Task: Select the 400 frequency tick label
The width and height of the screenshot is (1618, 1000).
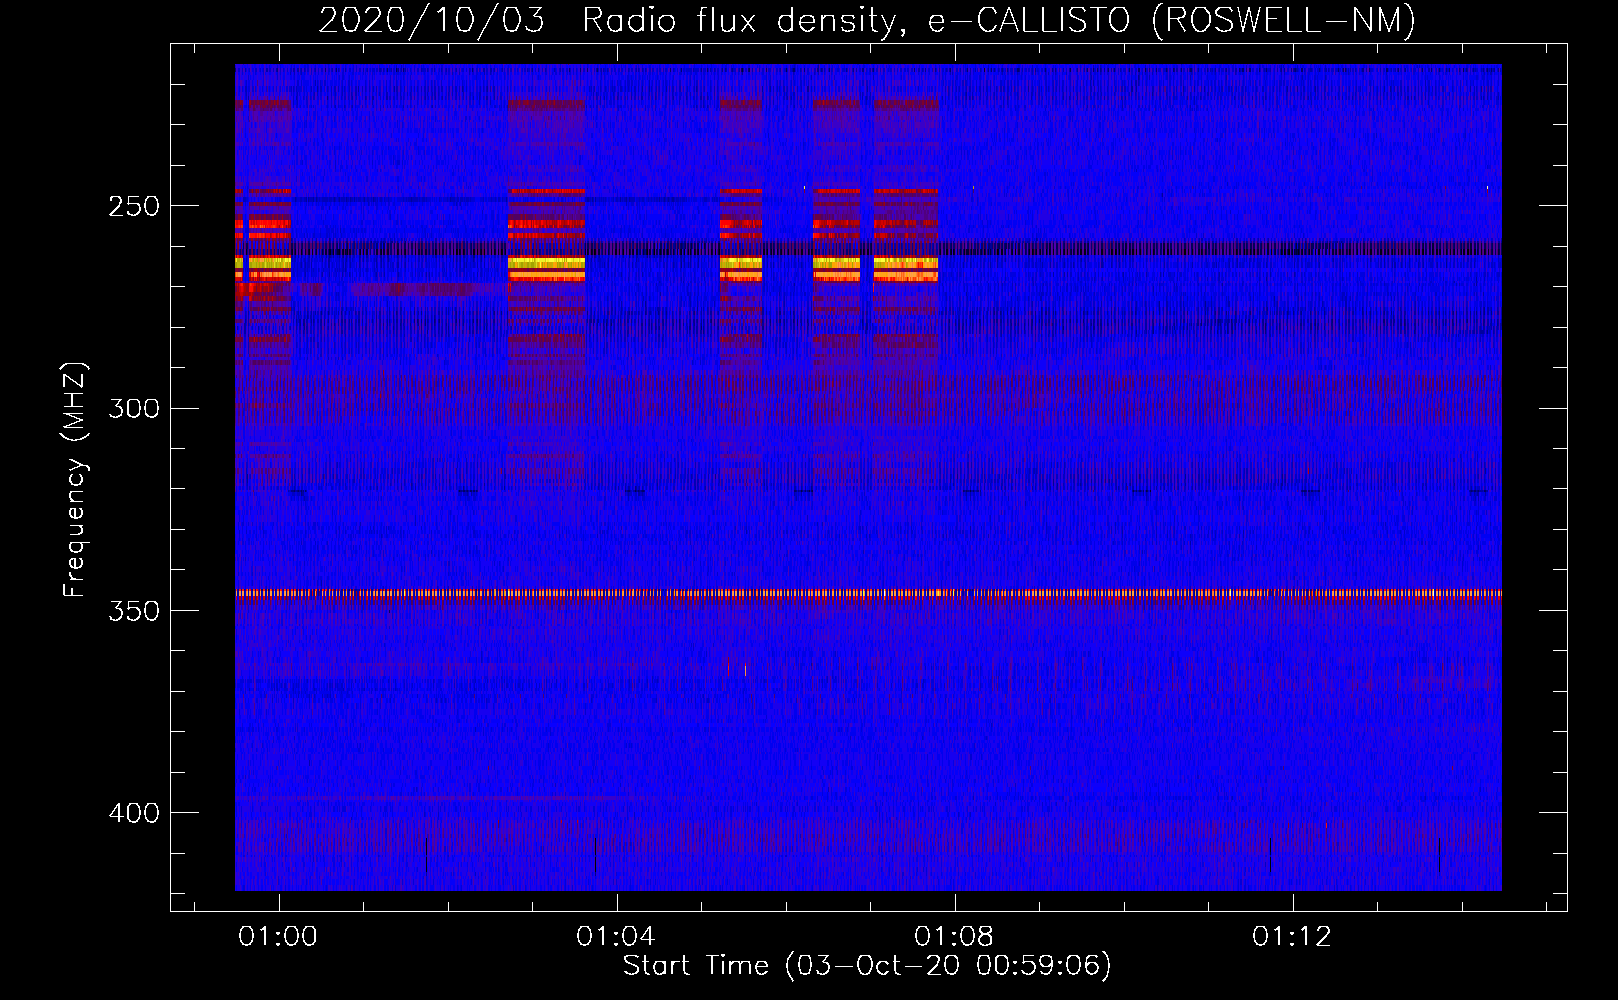Action: 134,813
